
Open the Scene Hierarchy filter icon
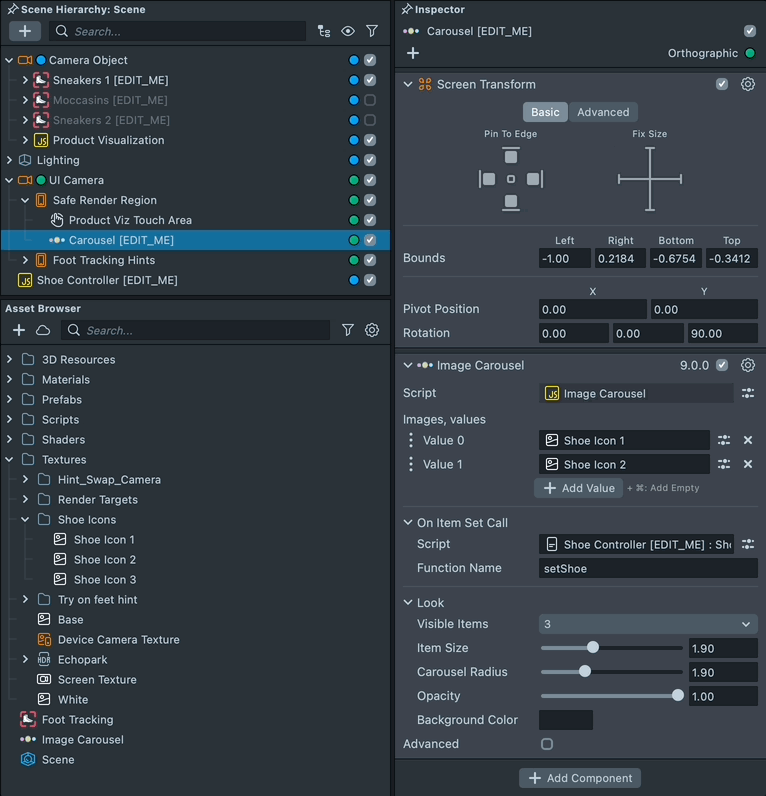372,32
